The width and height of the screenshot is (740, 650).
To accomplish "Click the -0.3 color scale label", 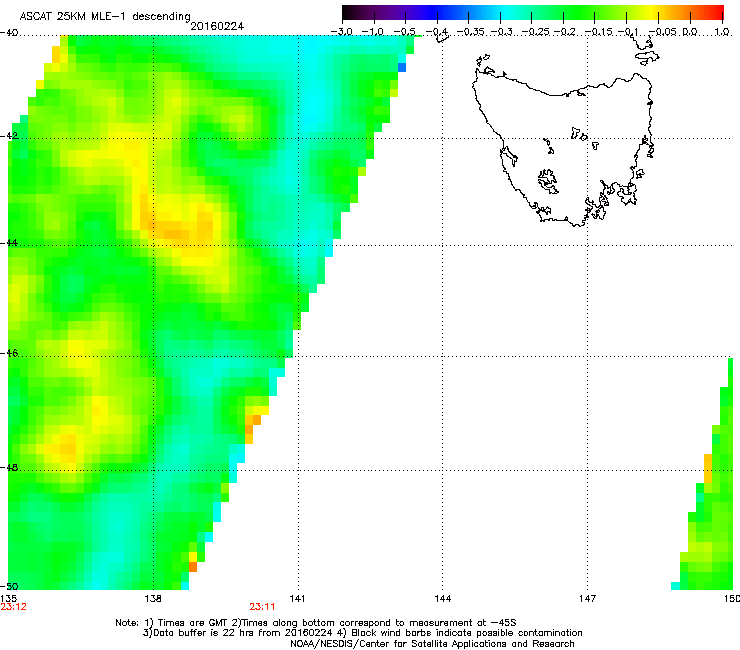I will 502,32.
